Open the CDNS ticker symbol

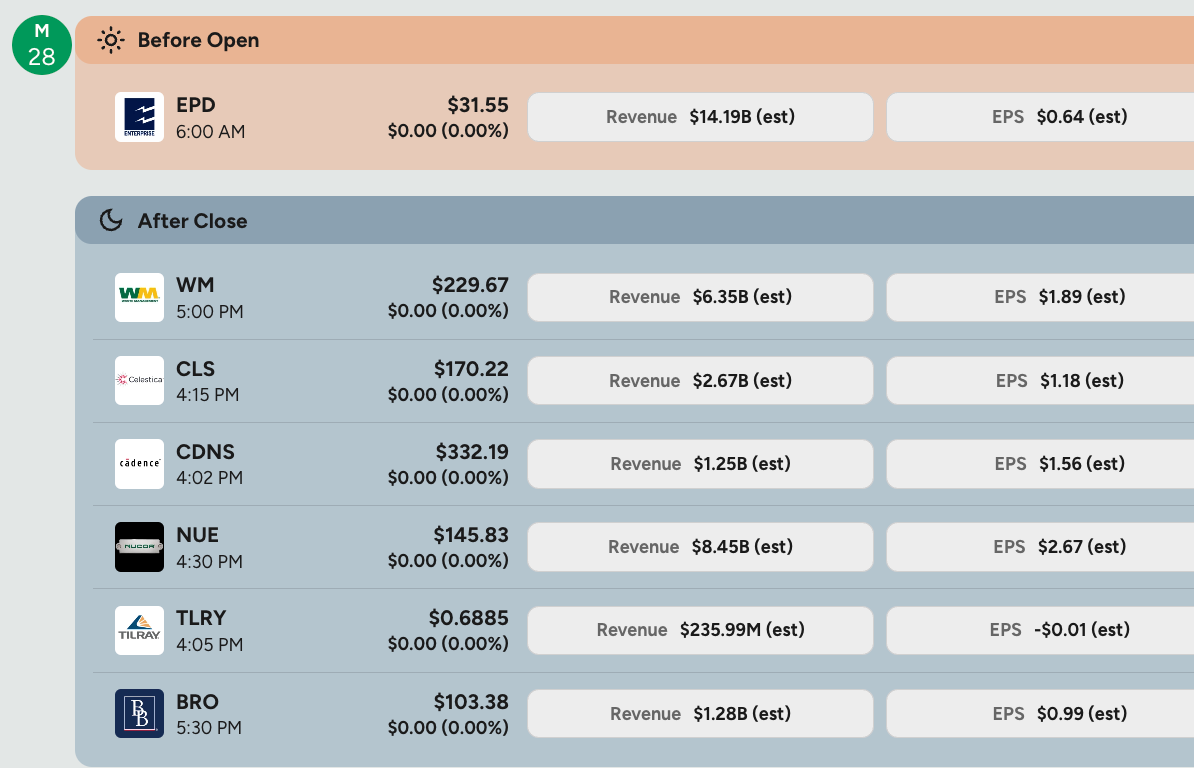coord(206,451)
